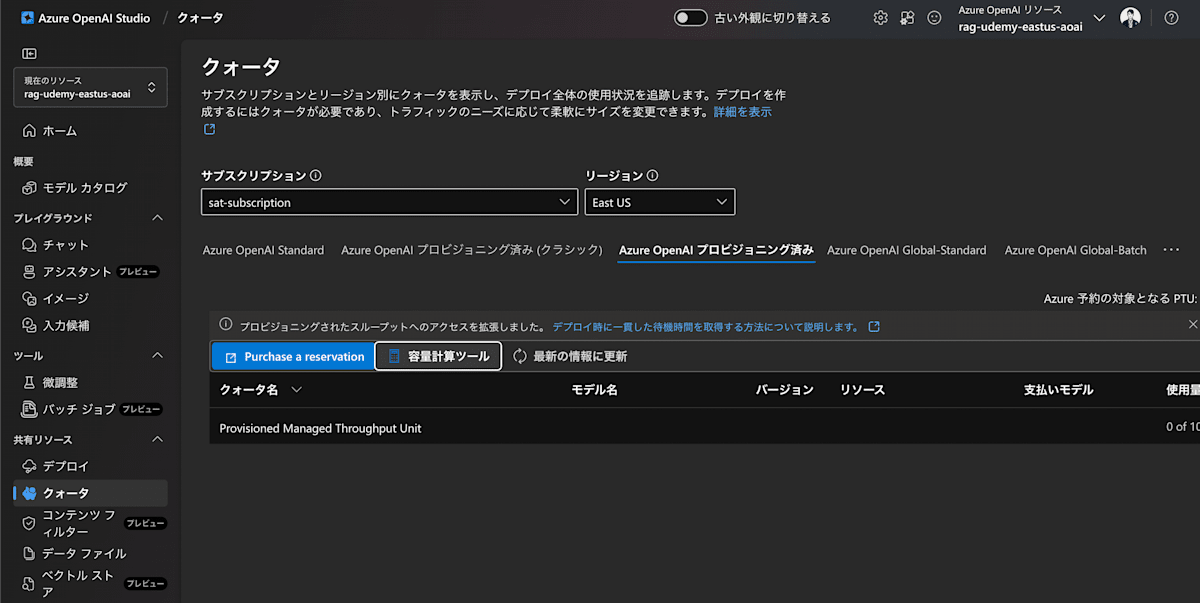Dismiss the info banner with X
The height and width of the screenshot is (603, 1200).
[1192, 324]
